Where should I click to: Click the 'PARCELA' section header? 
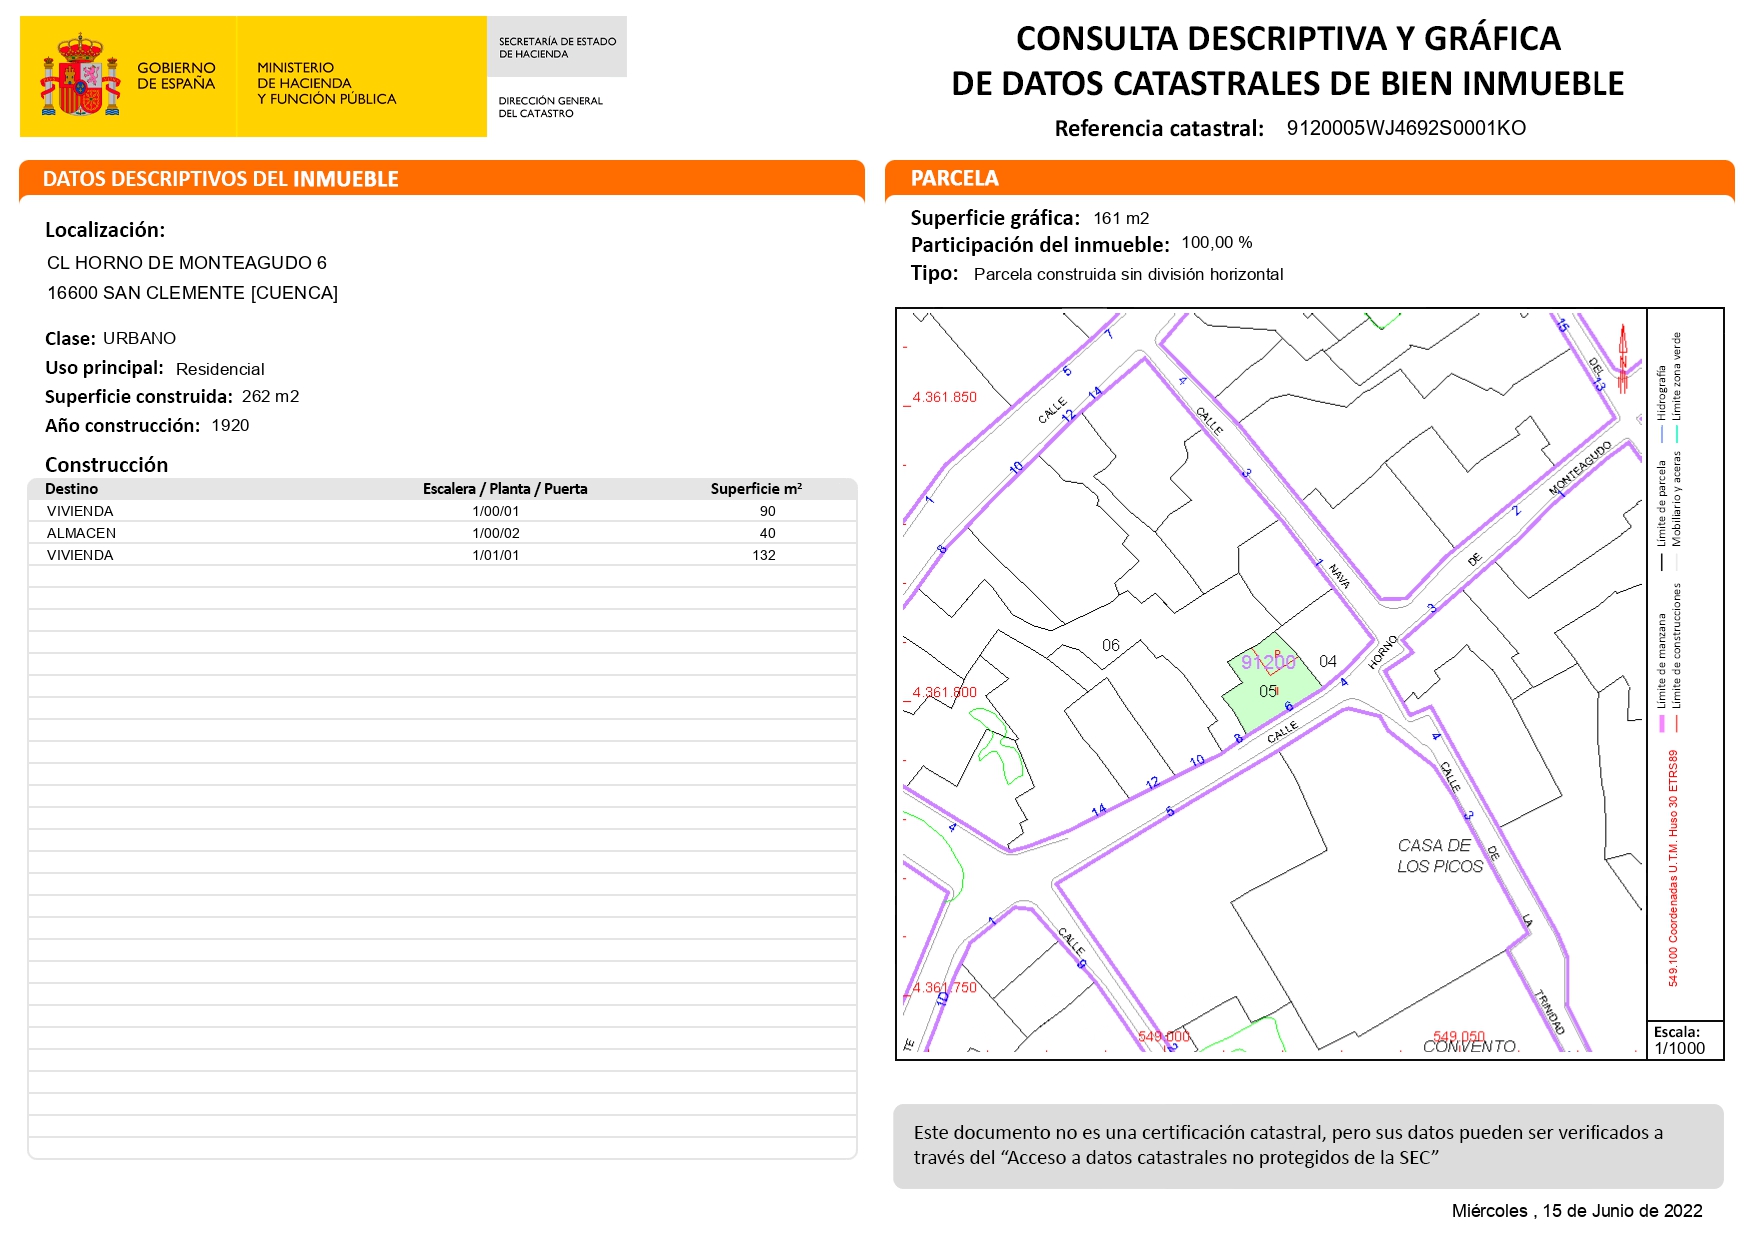coord(954,178)
